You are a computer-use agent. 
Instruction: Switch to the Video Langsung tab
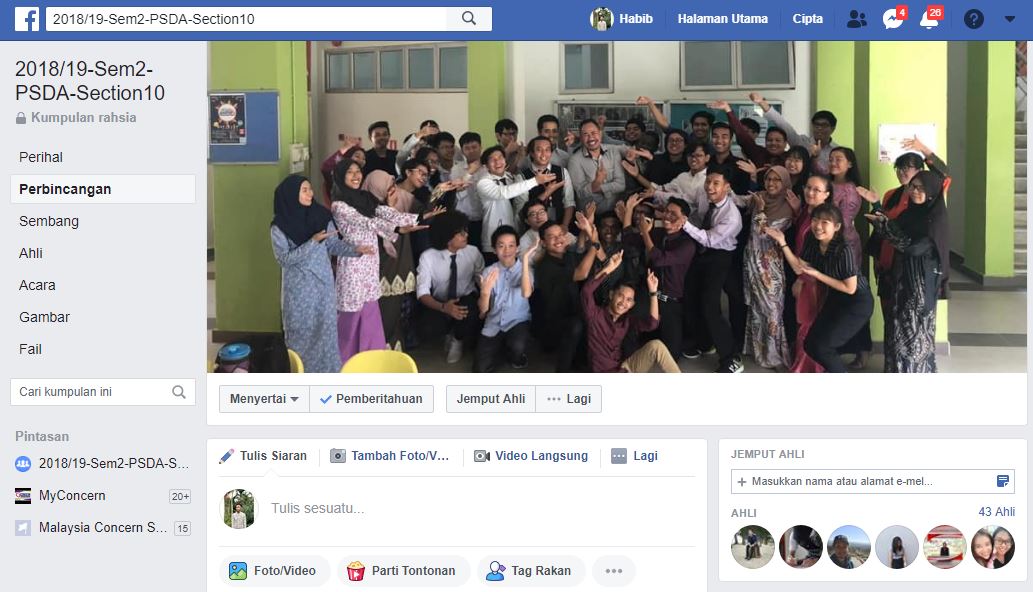pos(531,456)
